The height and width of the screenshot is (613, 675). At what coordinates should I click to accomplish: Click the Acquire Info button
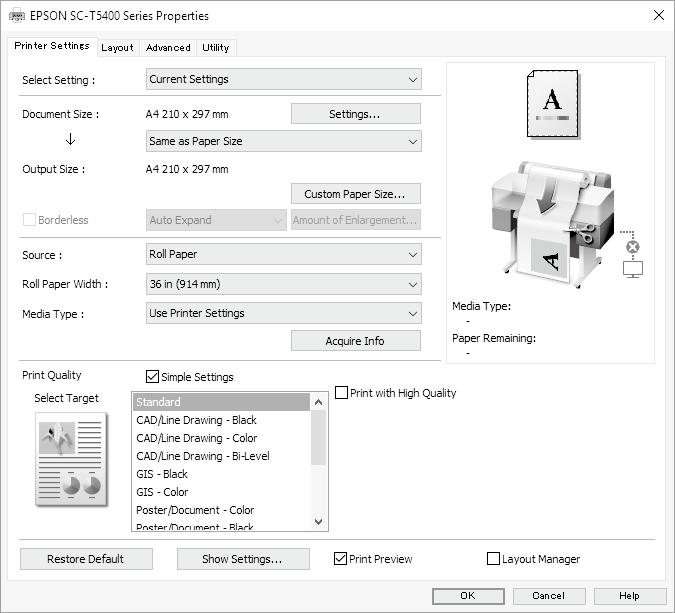[356, 341]
